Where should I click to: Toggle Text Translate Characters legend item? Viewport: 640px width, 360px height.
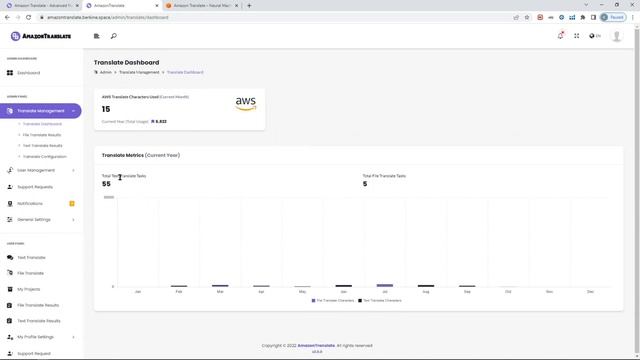380,301
